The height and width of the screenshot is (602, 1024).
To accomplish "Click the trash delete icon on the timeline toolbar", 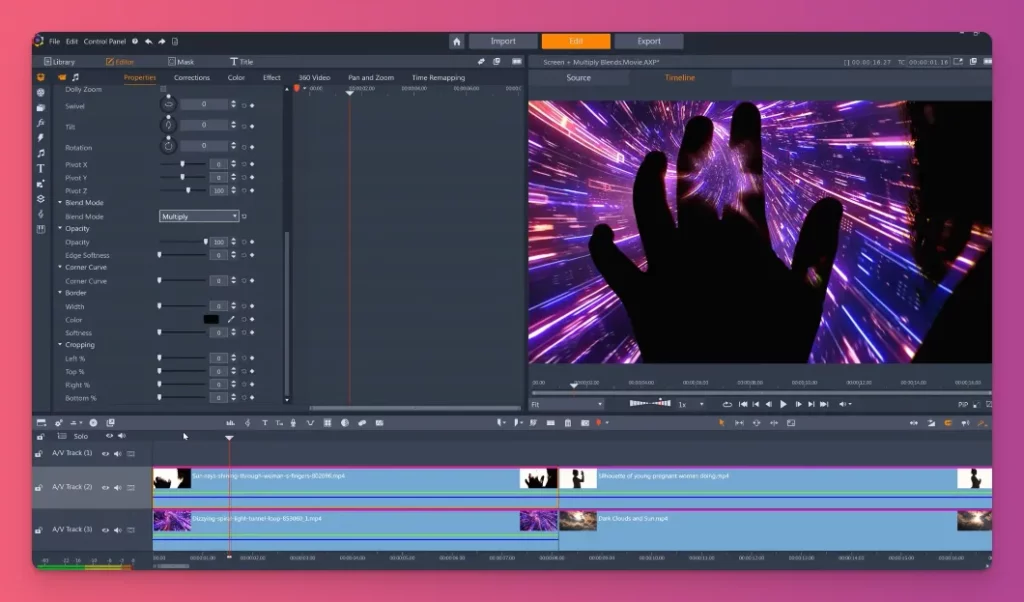I will point(567,422).
